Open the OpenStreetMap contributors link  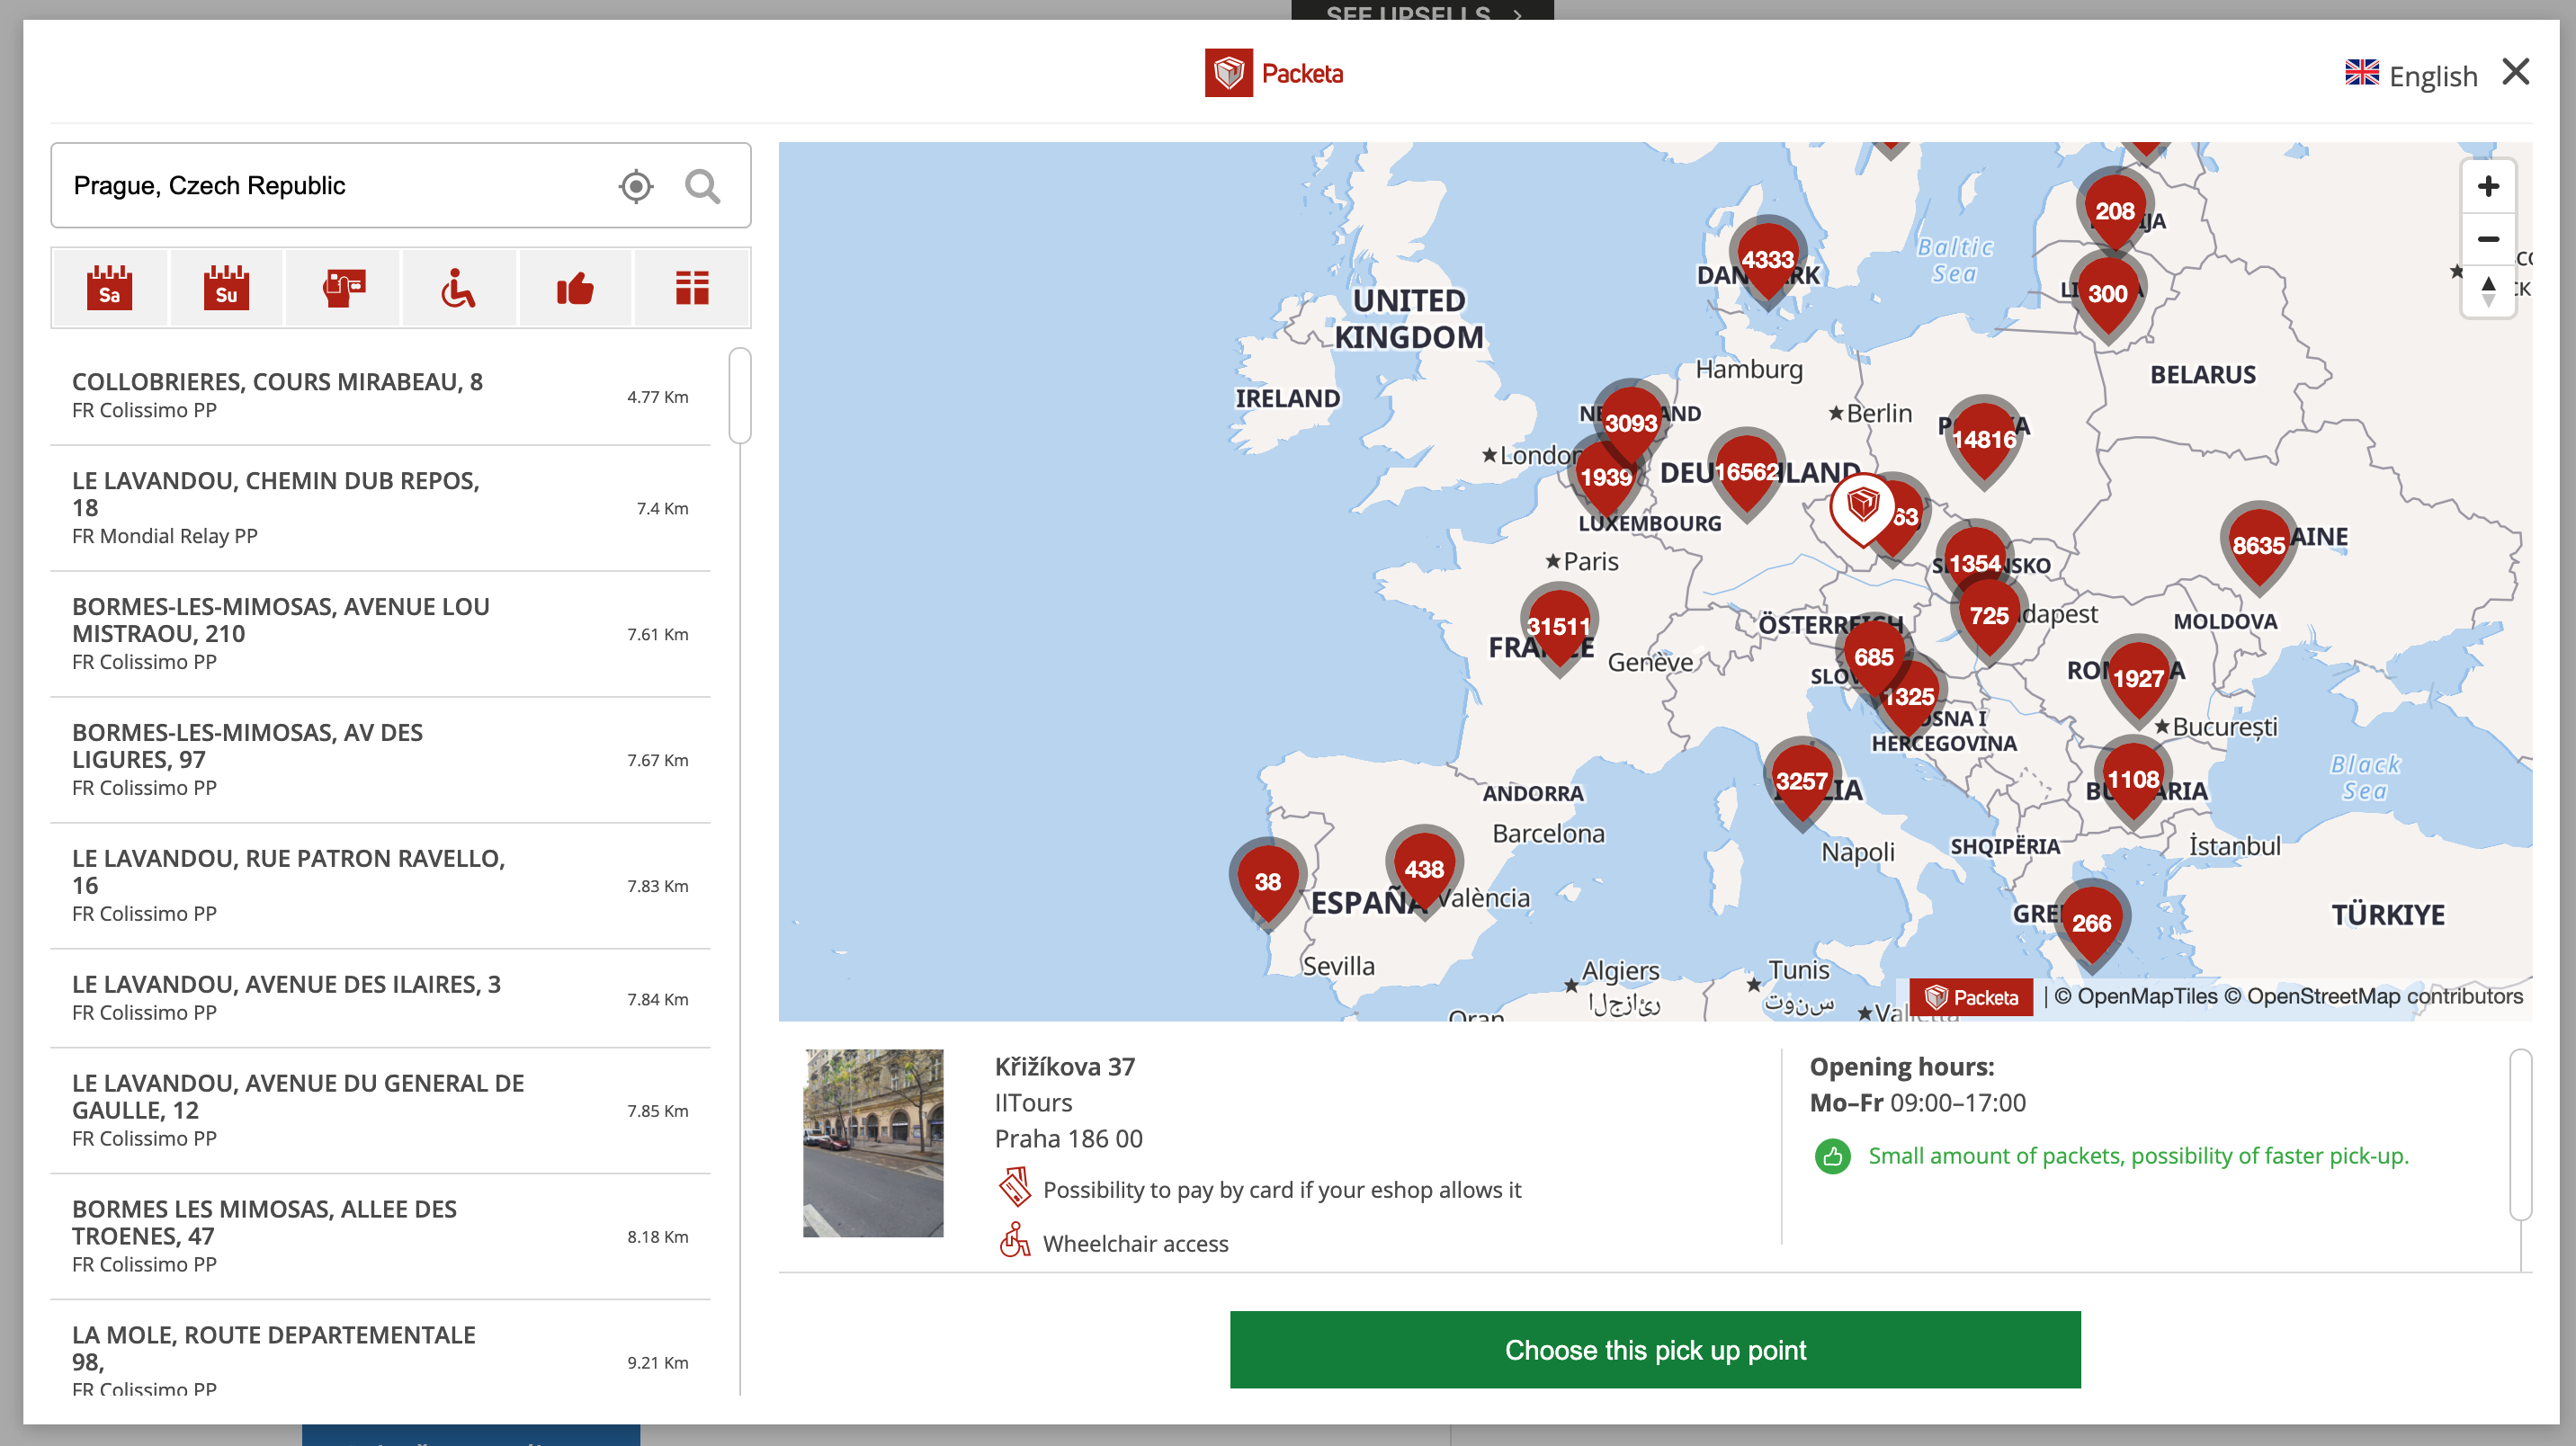[2373, 996]
